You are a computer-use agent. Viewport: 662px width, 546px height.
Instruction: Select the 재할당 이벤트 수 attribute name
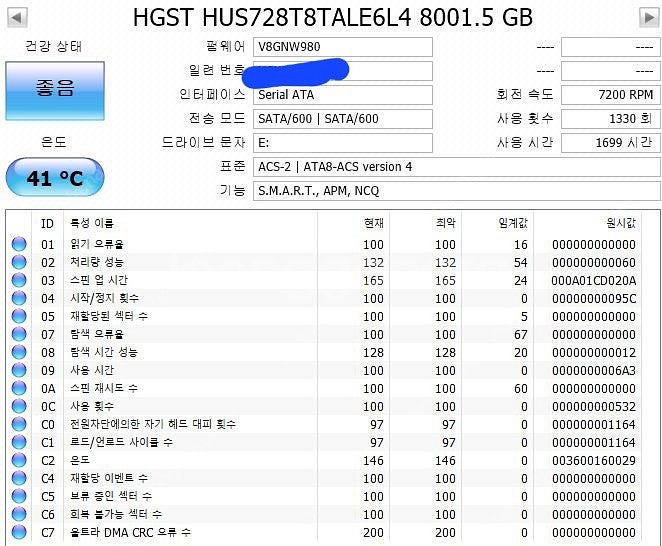tap(109, 478)
